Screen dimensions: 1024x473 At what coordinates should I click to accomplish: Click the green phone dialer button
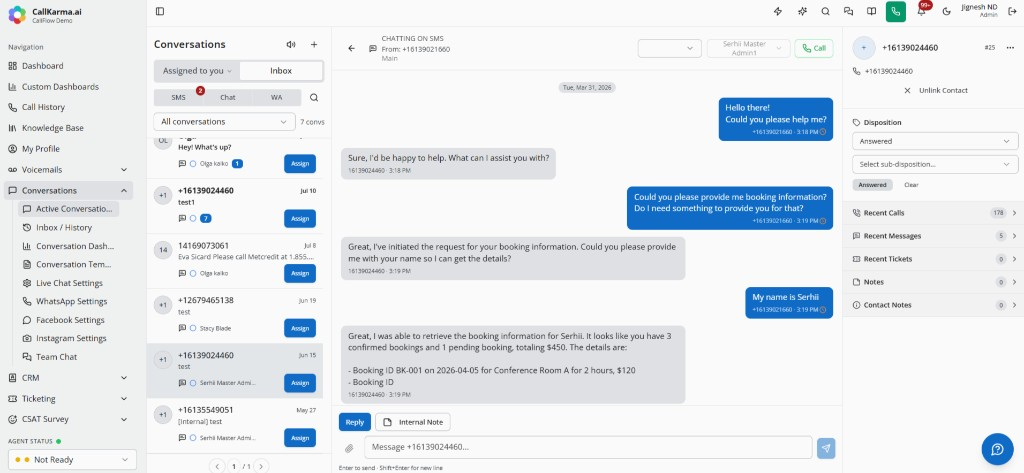[895, 11]
